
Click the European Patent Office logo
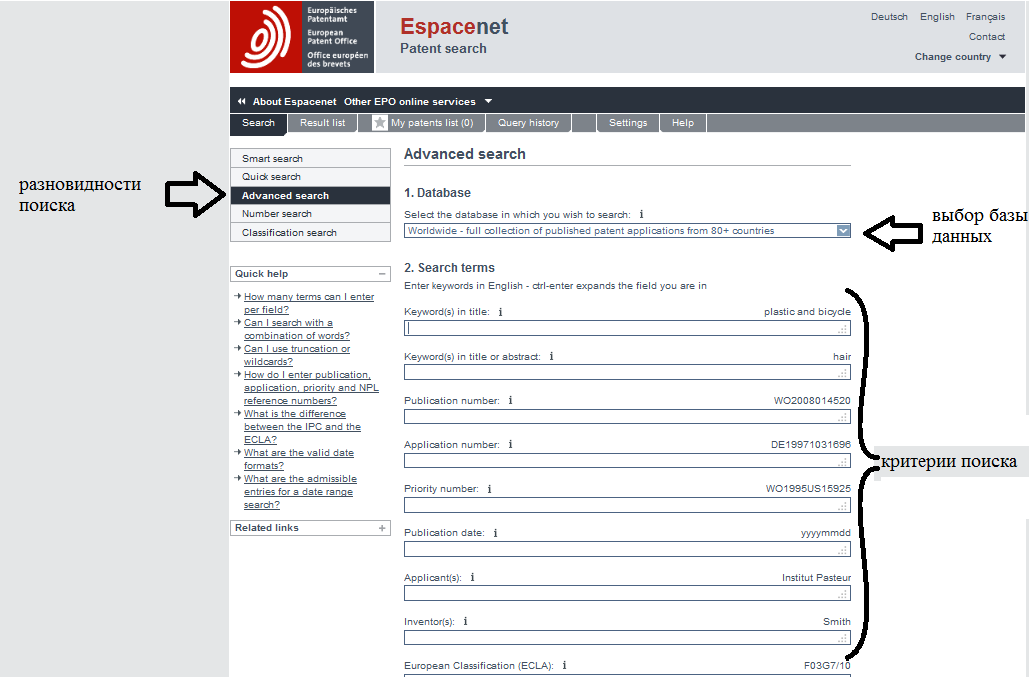tap(302, 37)
